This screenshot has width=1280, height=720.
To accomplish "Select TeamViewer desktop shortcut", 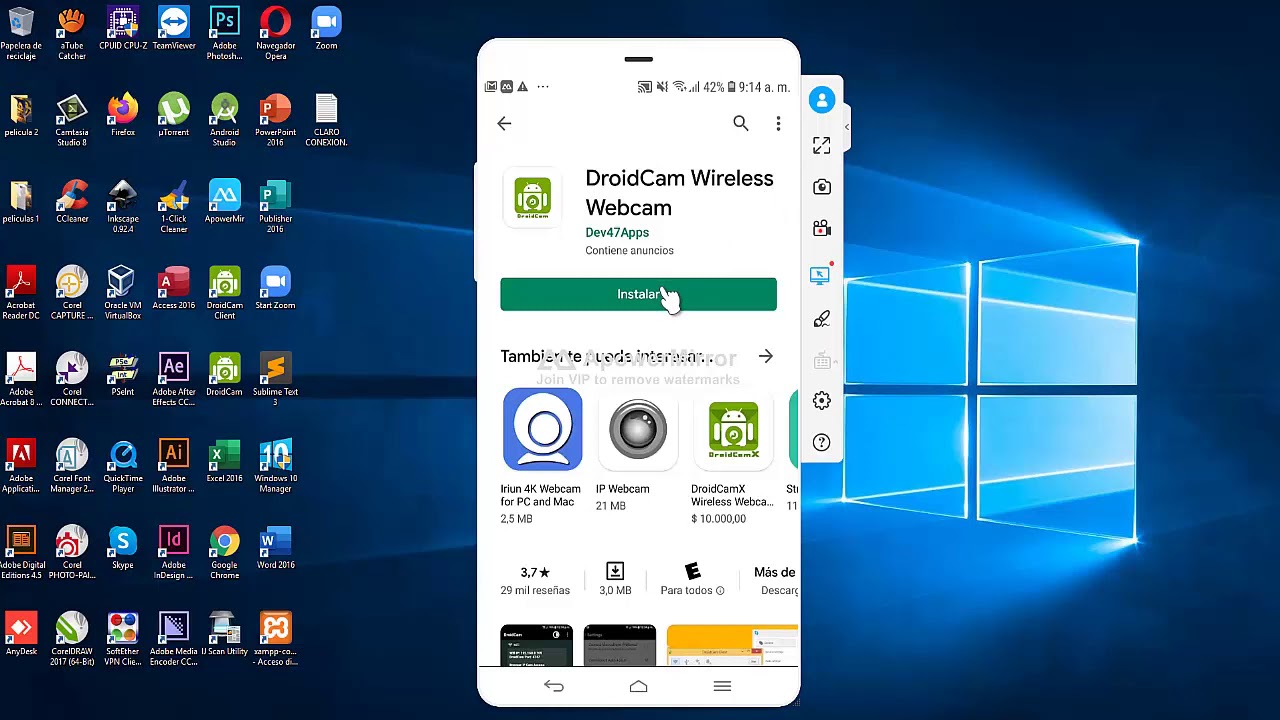I will tap(174, 29).
